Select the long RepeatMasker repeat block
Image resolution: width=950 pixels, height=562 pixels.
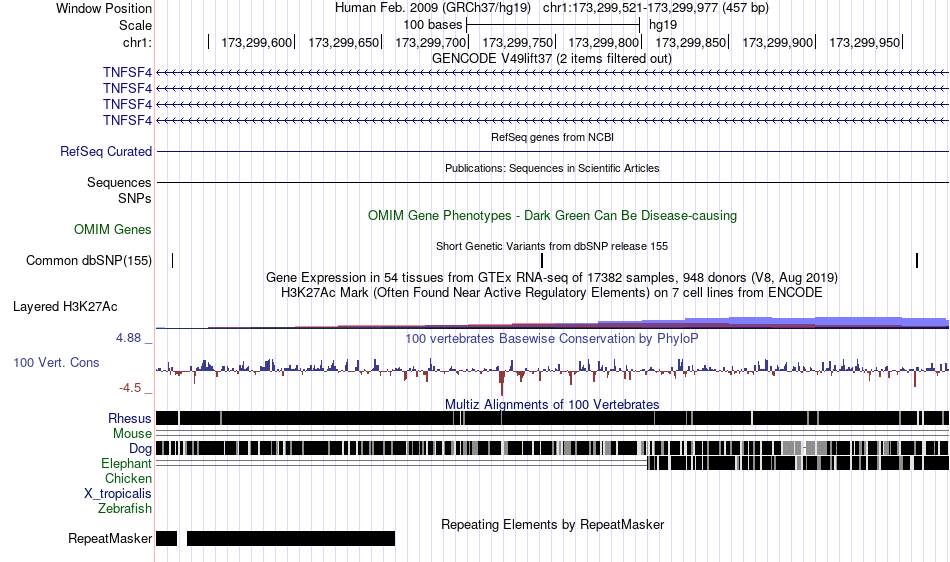291,538
